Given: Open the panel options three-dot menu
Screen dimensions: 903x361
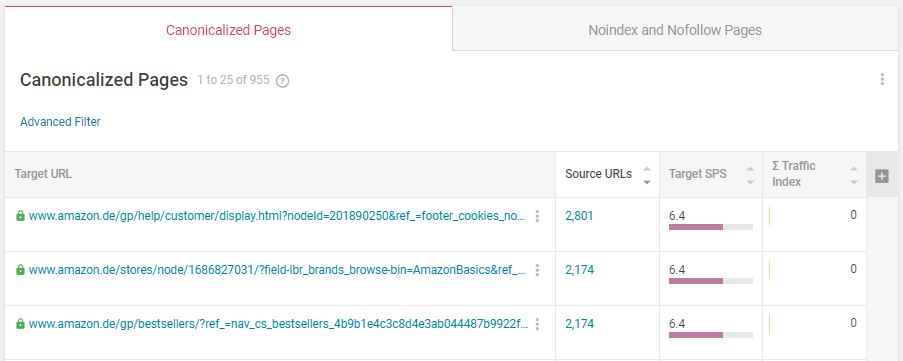Looking at the screenshot, I should [882, 79].
